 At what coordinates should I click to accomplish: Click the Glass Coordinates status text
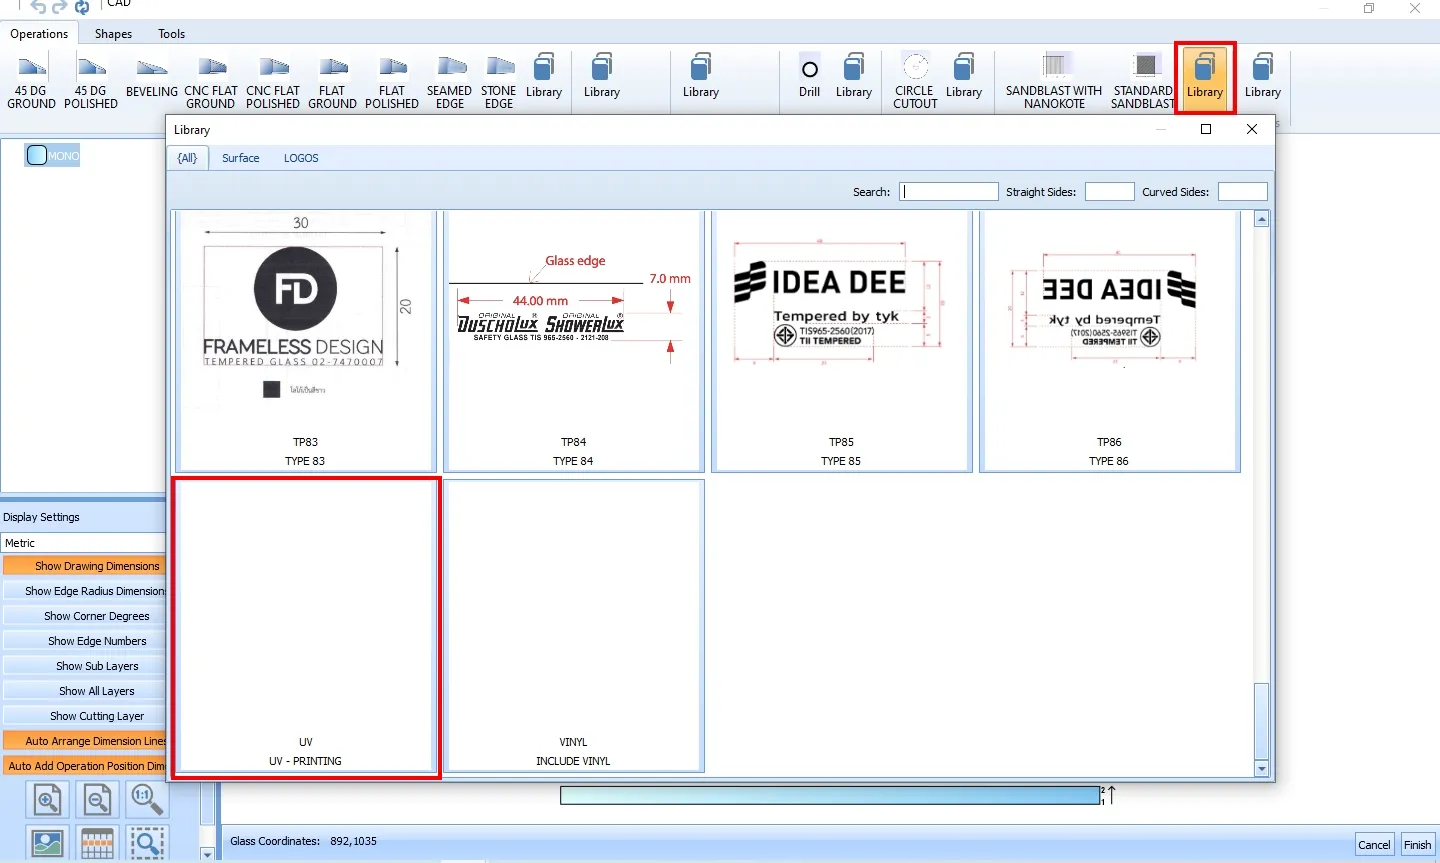pos(304,841)
